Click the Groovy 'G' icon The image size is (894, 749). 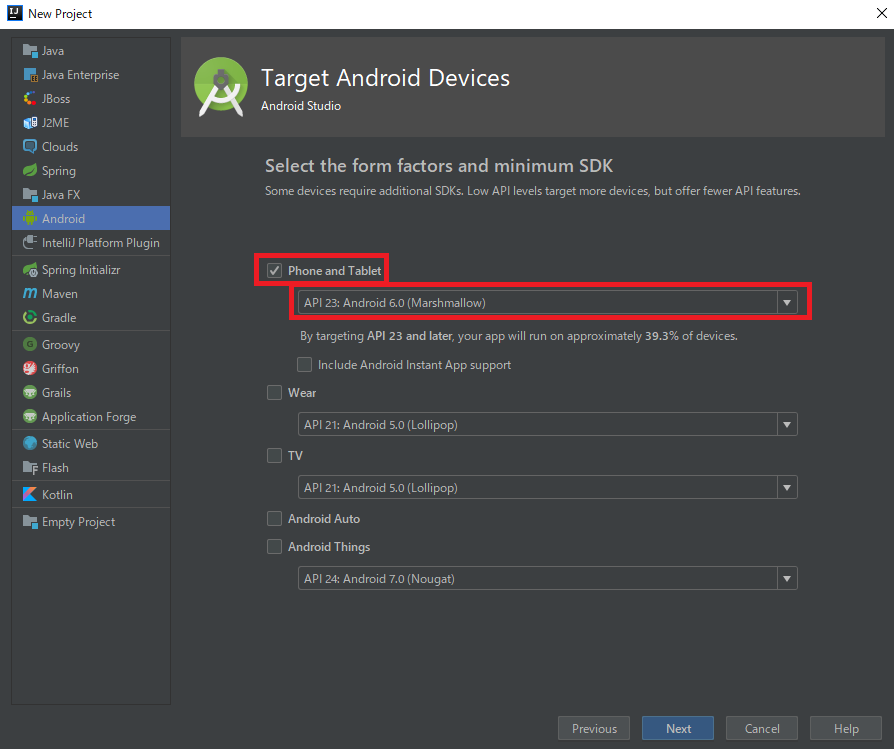(x=30, y=344)
